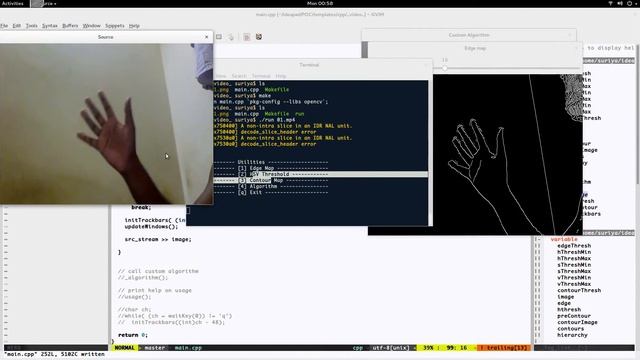The image size is (640, 360).
Task: Click the 'src_stream >> image;' line
Action: pyautogui.click(x=158, y=240)
